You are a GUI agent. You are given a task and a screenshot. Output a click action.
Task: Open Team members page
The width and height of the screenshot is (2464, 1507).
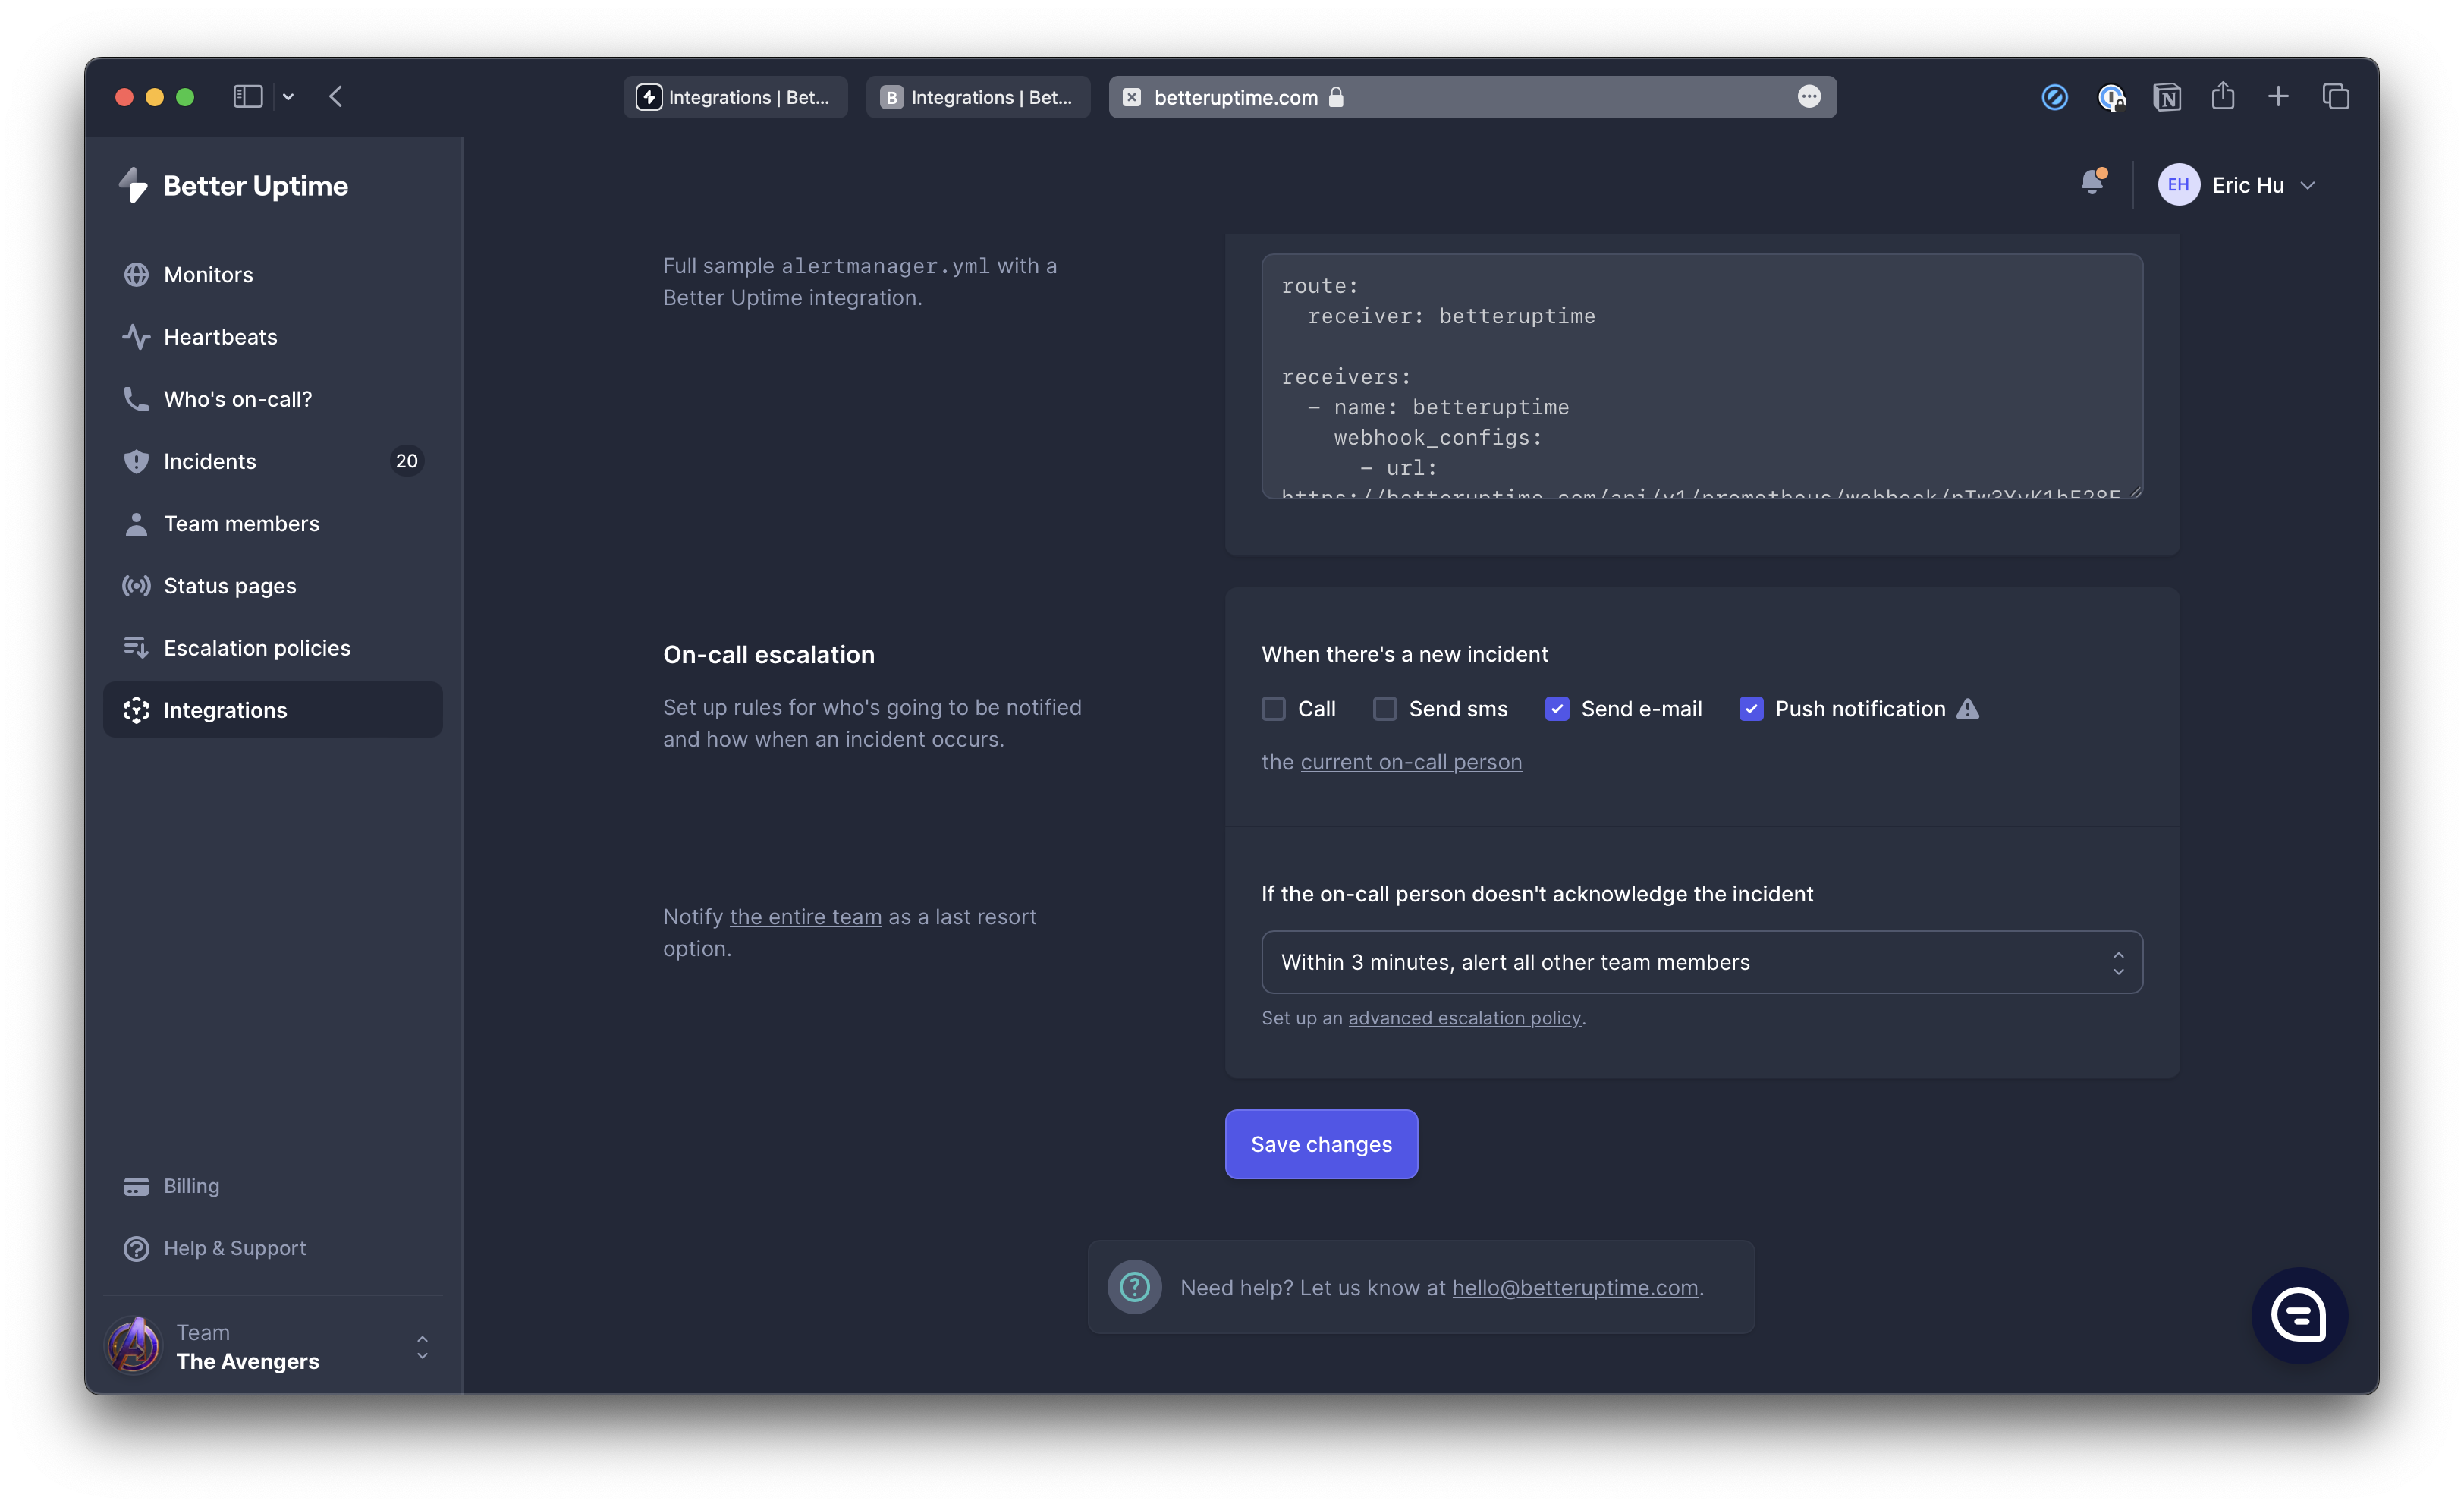pyautogui.click(x=273, y=523)
